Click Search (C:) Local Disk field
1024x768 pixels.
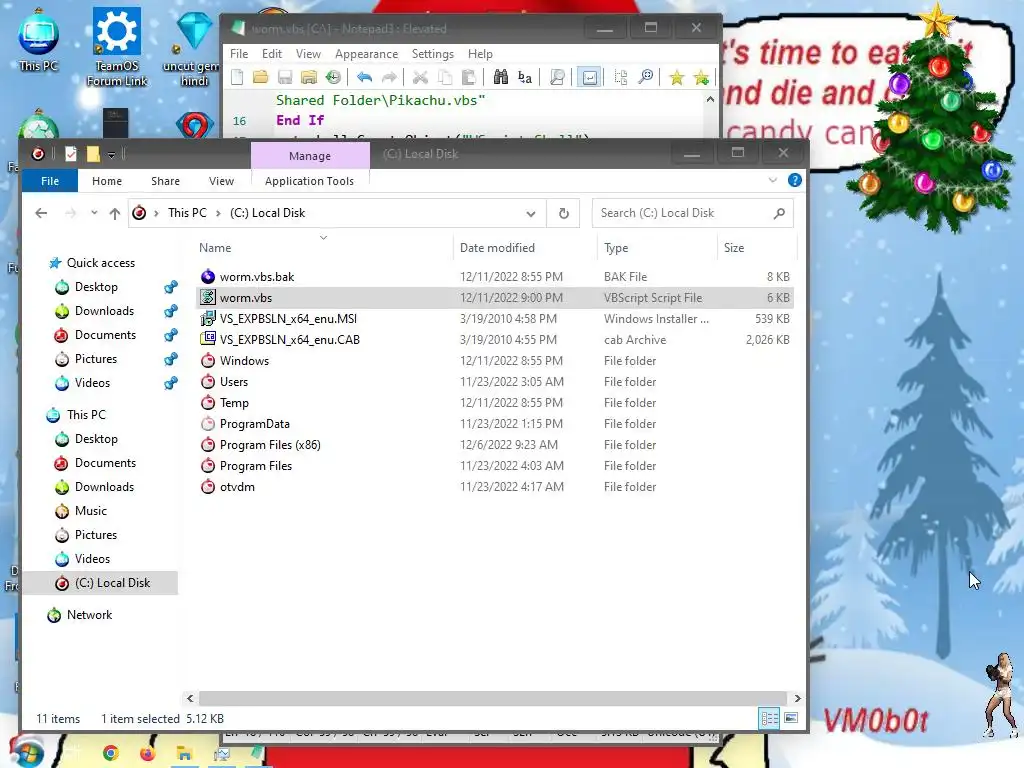693,214
